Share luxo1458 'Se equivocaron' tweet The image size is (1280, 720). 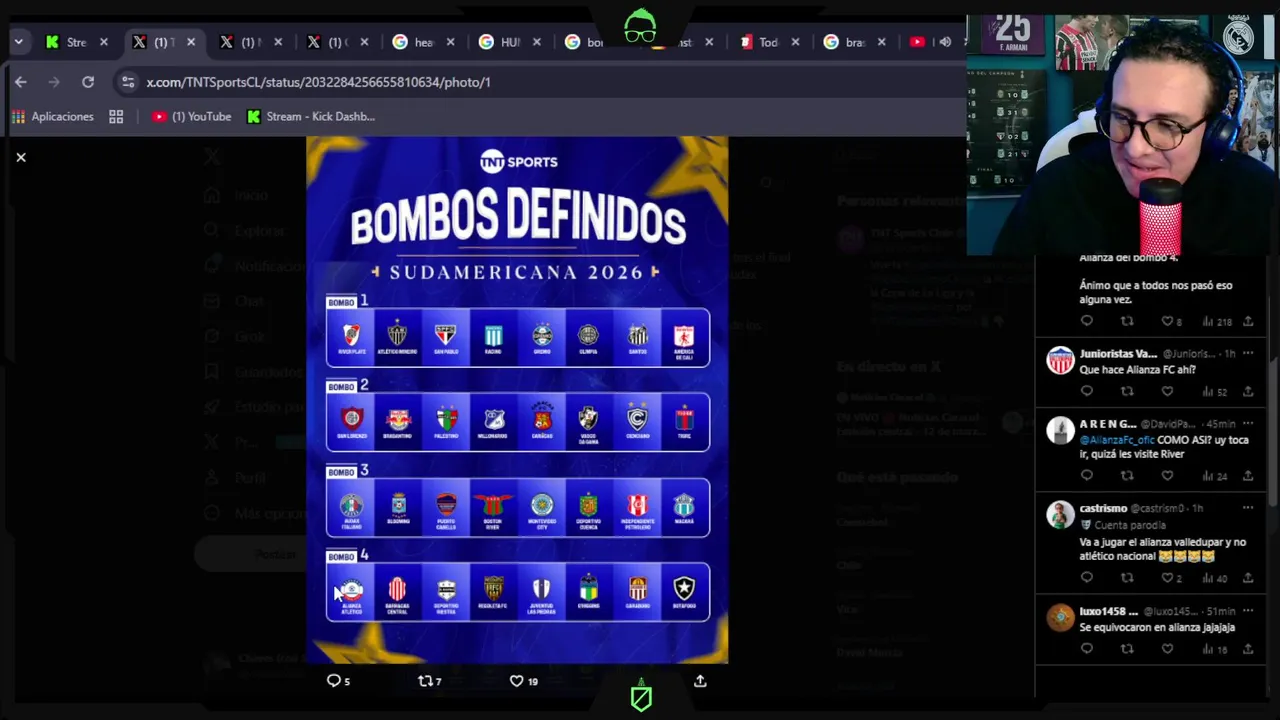pyautogui.click(x=1248, y=649)
